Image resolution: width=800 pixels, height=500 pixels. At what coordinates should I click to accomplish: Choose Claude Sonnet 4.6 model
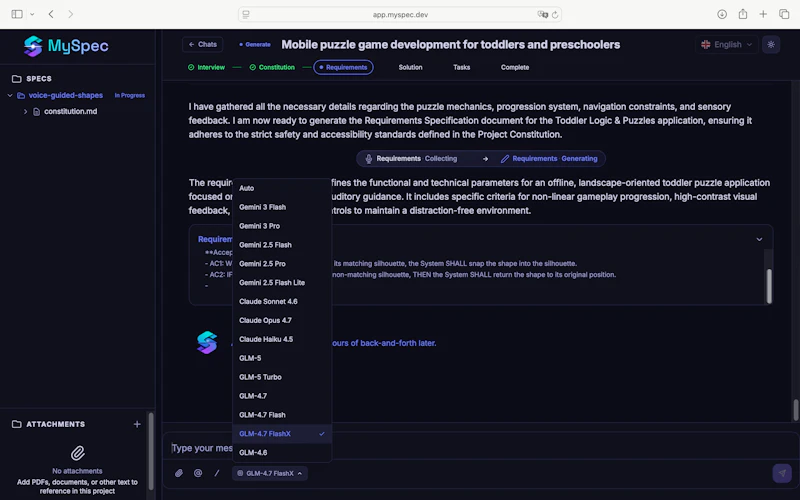pos(282,302)
